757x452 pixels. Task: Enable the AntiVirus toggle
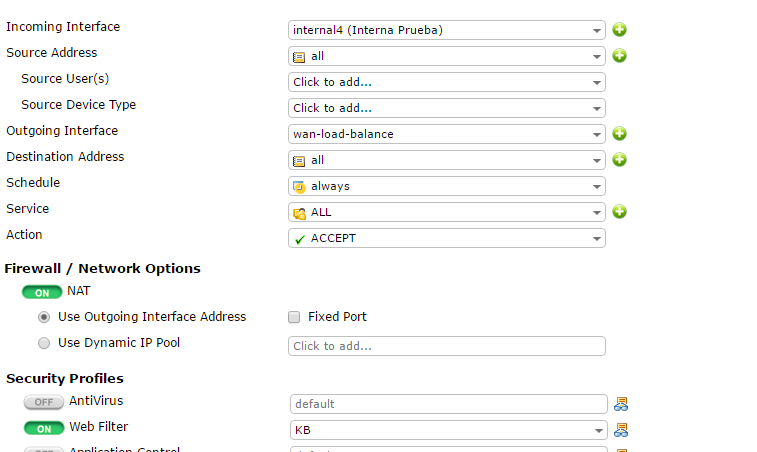pos(43,402)
